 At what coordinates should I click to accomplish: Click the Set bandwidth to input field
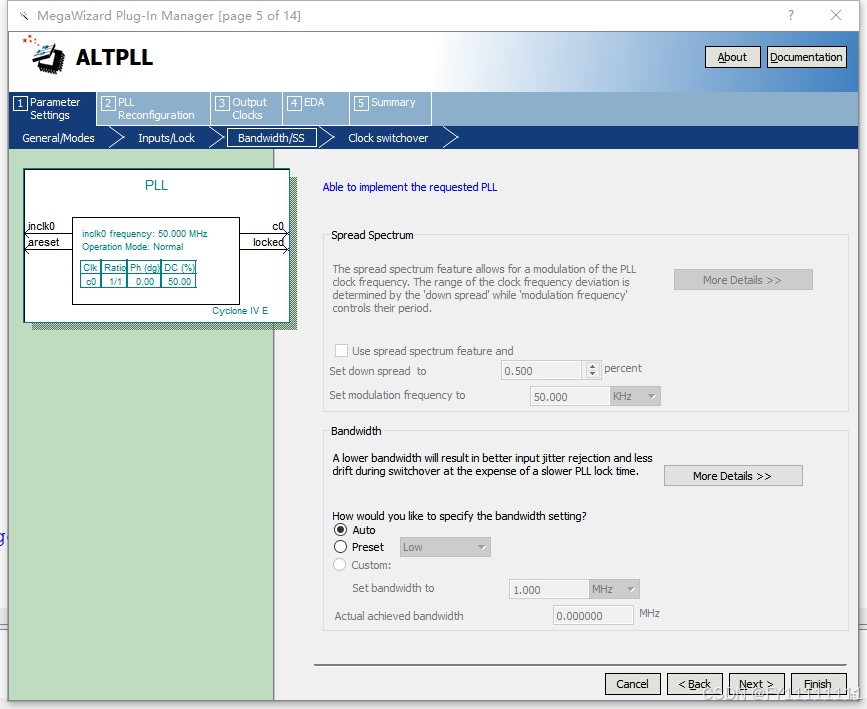[549, 589]
